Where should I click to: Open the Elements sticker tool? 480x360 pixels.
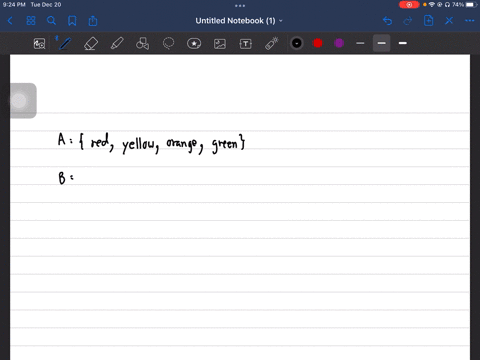(194, 43)
